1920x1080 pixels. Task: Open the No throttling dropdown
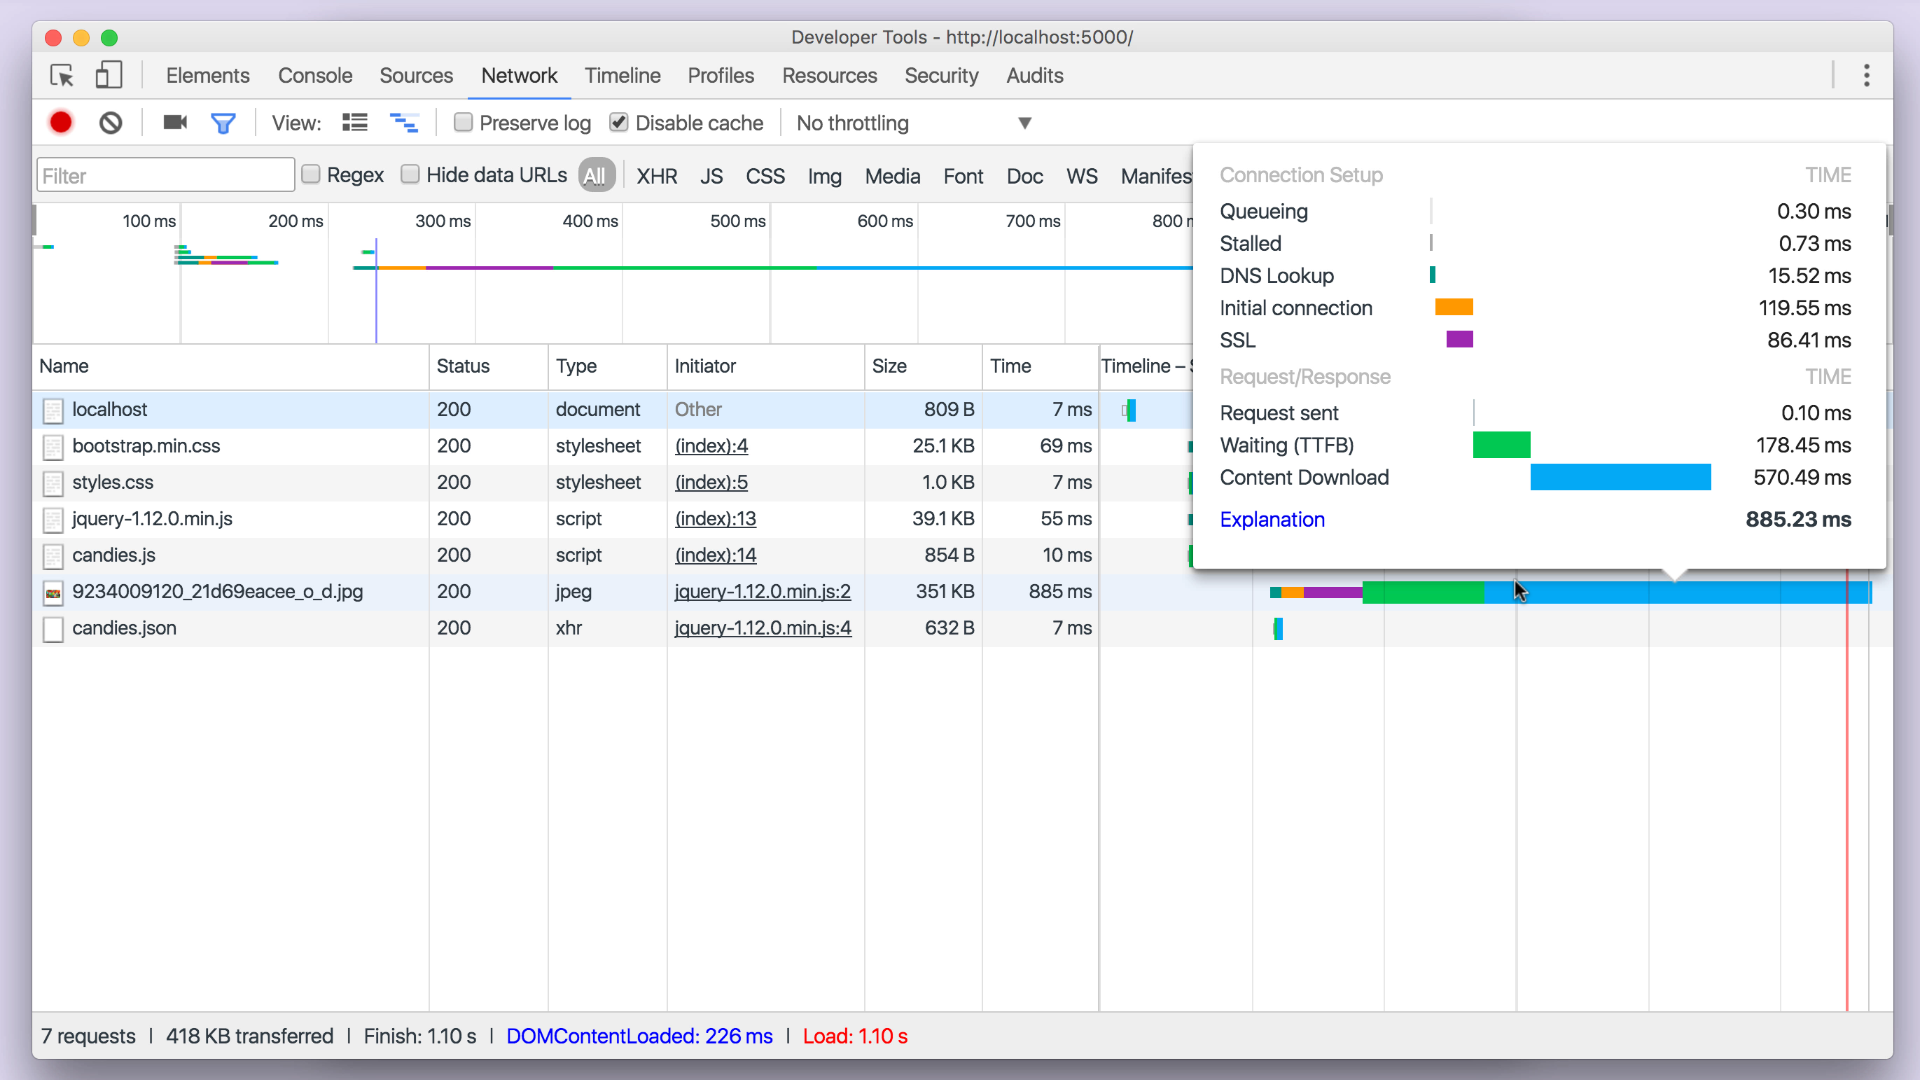[913, 123]
